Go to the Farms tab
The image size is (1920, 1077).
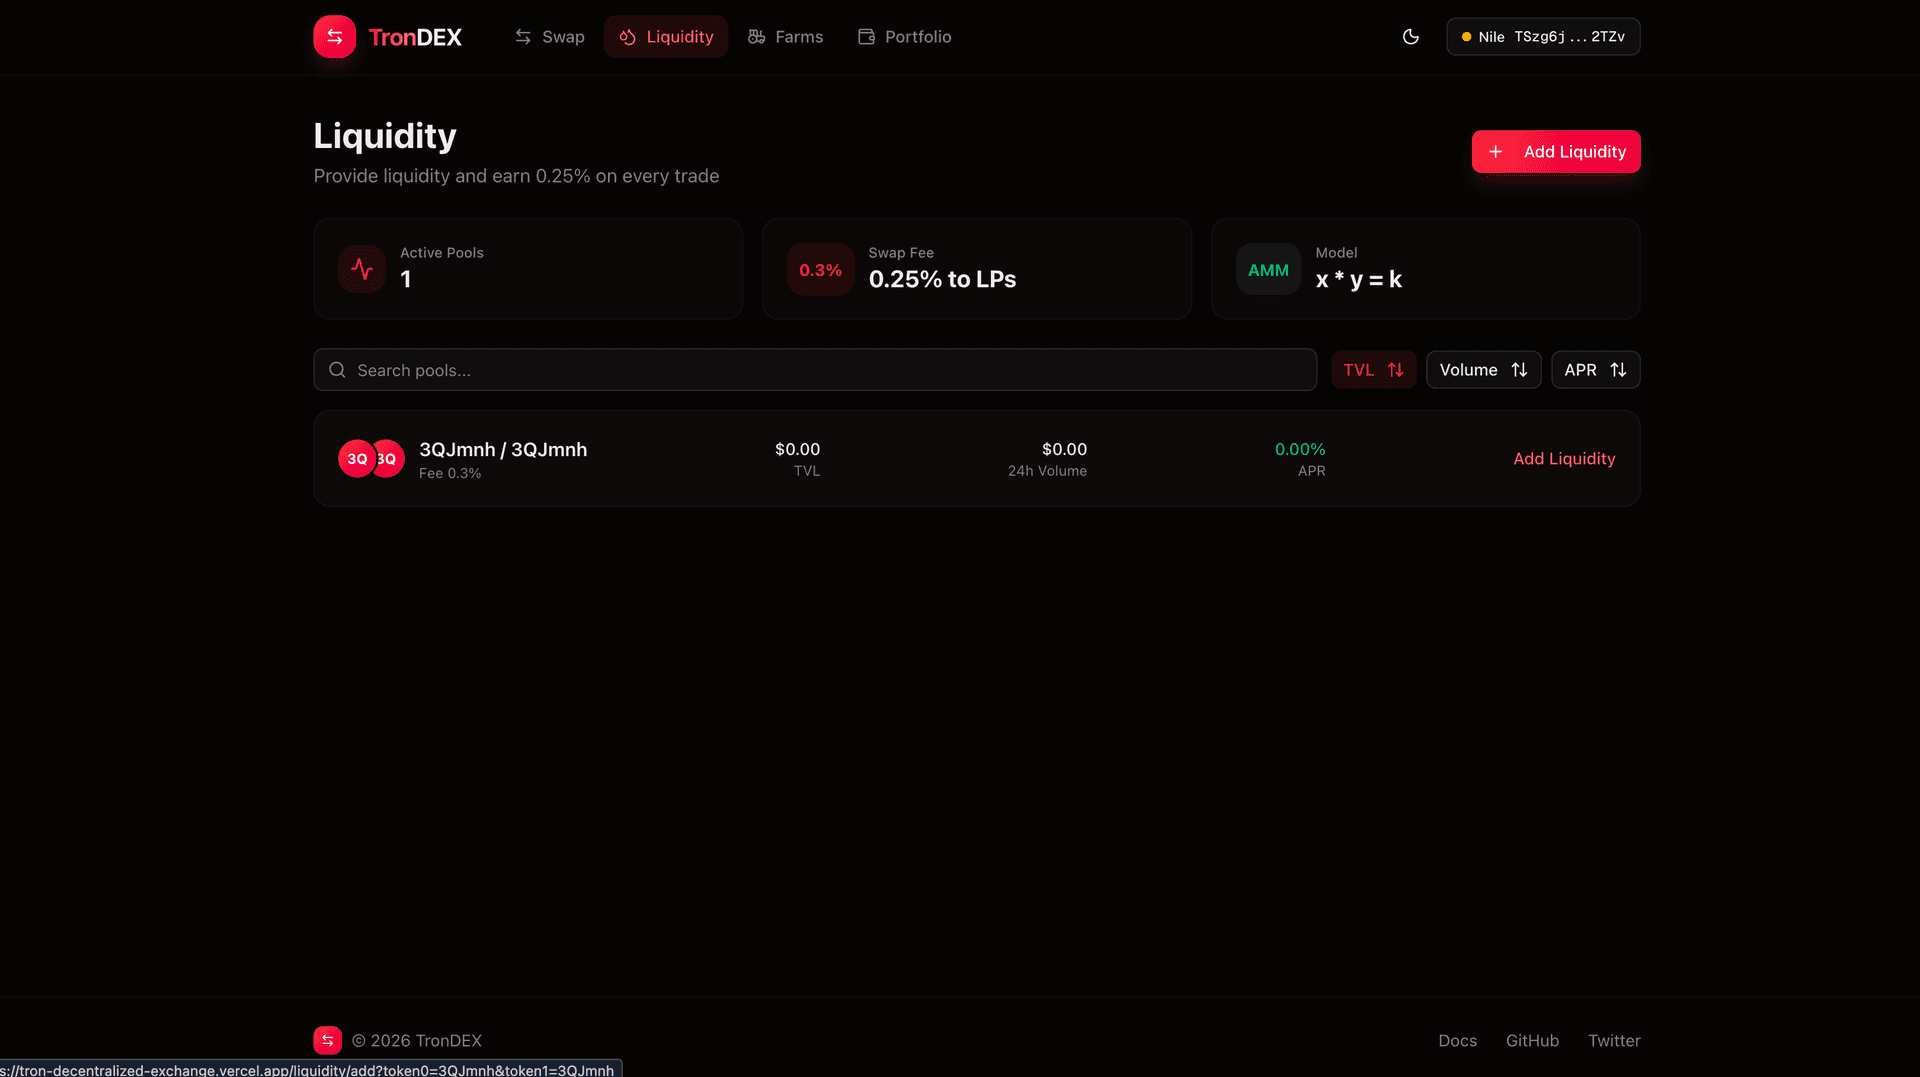point(785,37)
